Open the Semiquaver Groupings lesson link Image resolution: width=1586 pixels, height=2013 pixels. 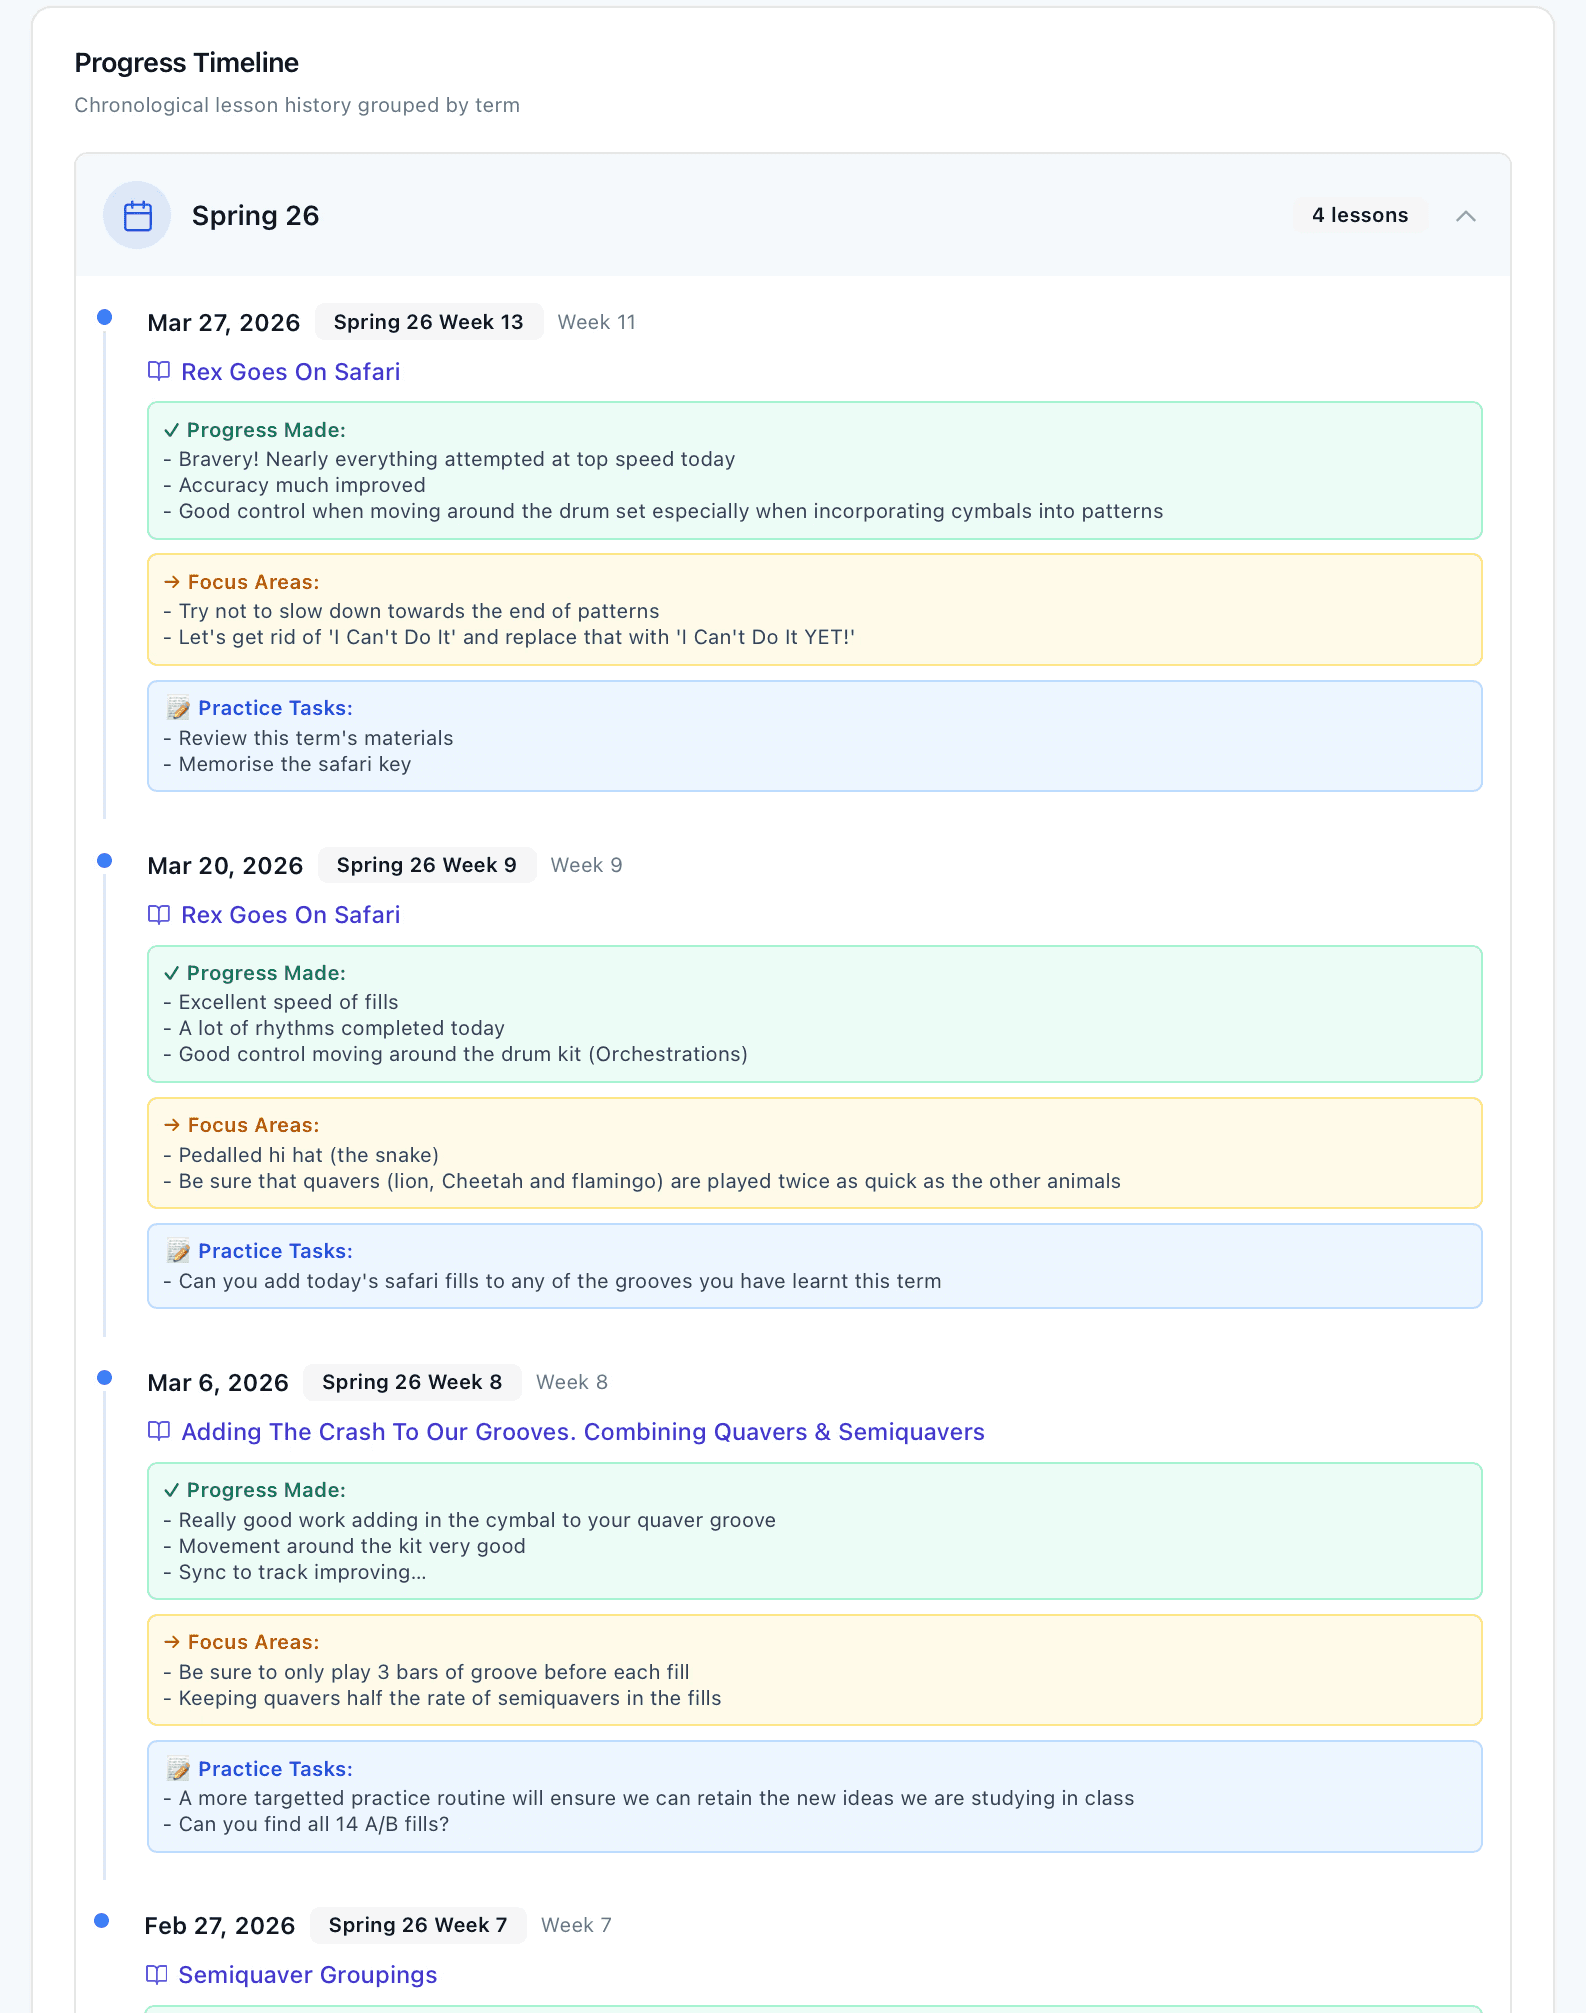point(308,1975)
